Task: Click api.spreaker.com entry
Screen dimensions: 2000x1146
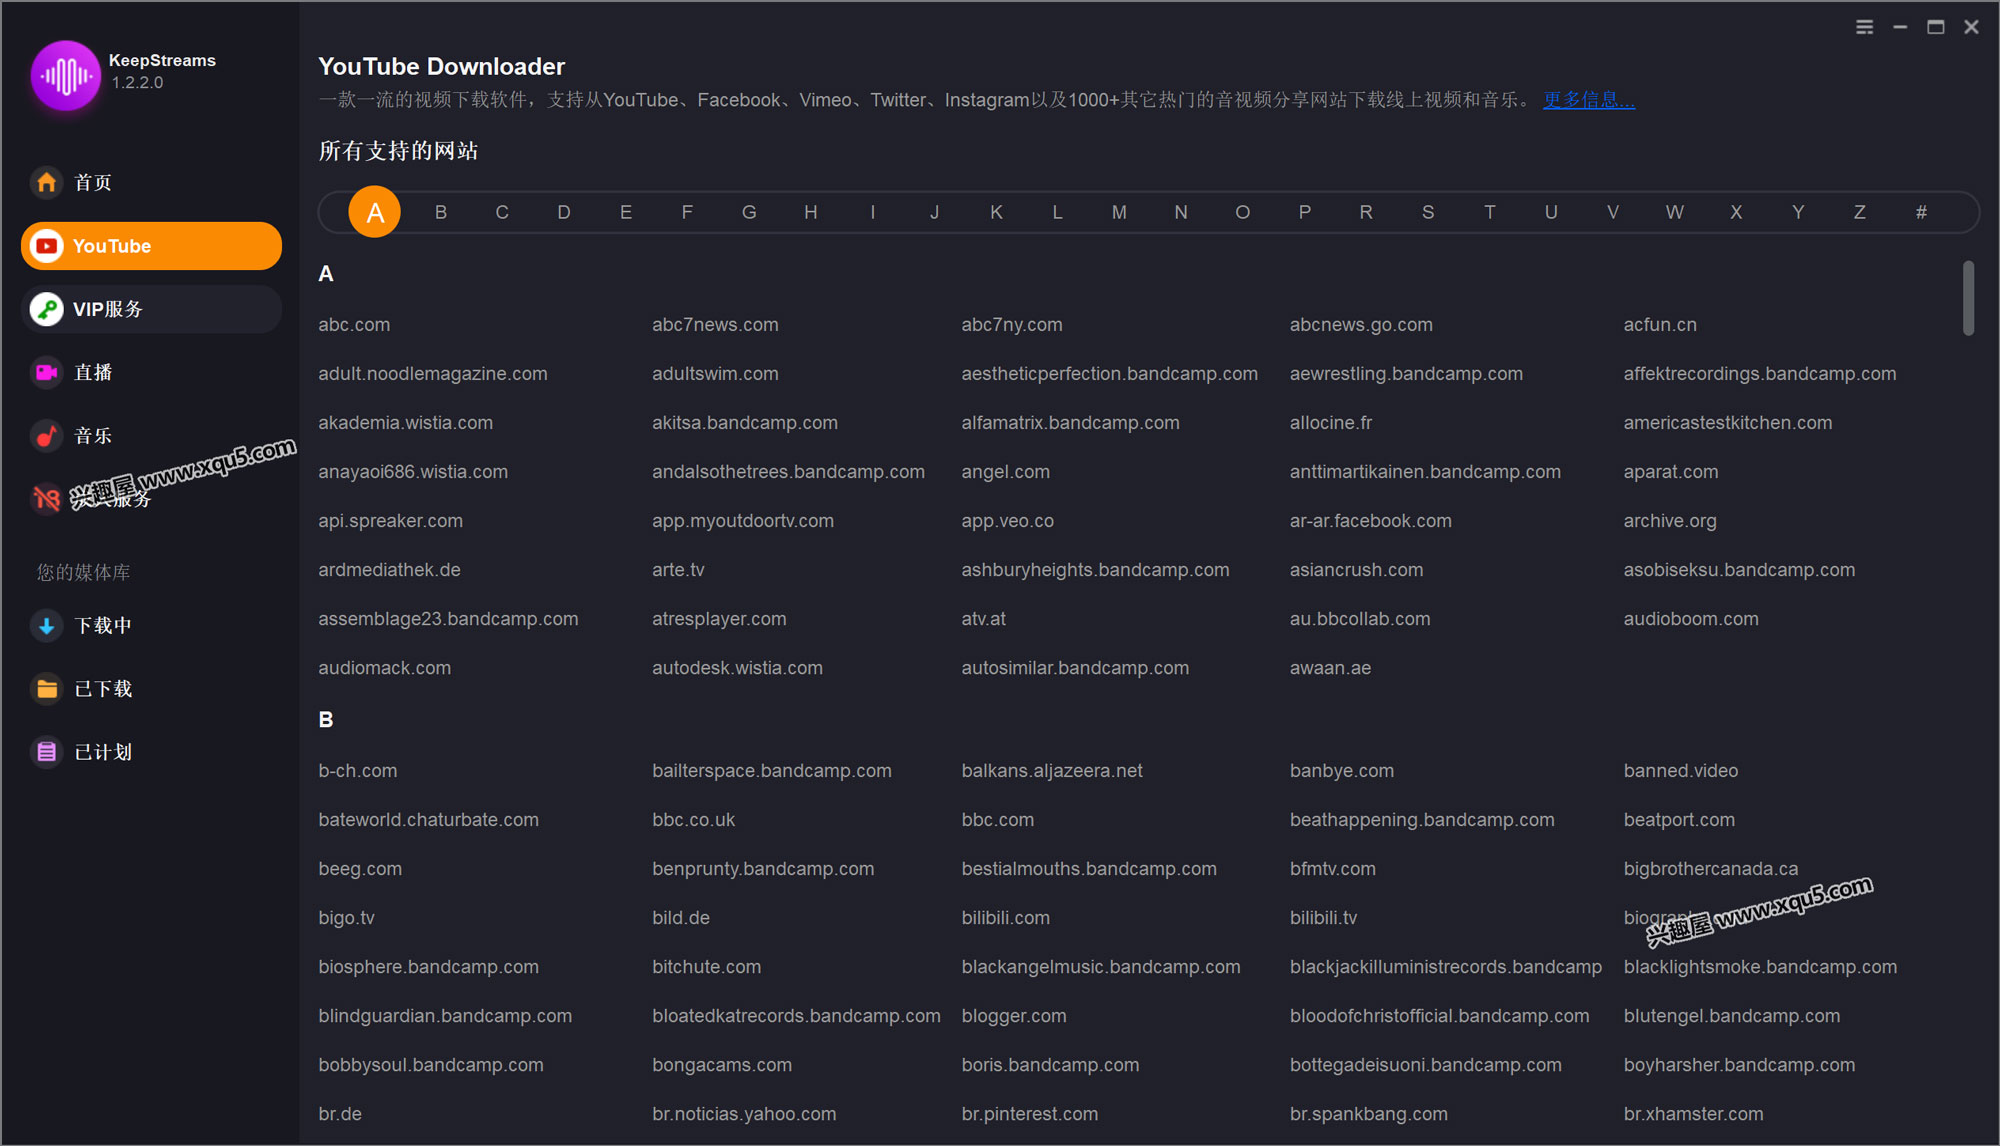Action: [390, 521]
